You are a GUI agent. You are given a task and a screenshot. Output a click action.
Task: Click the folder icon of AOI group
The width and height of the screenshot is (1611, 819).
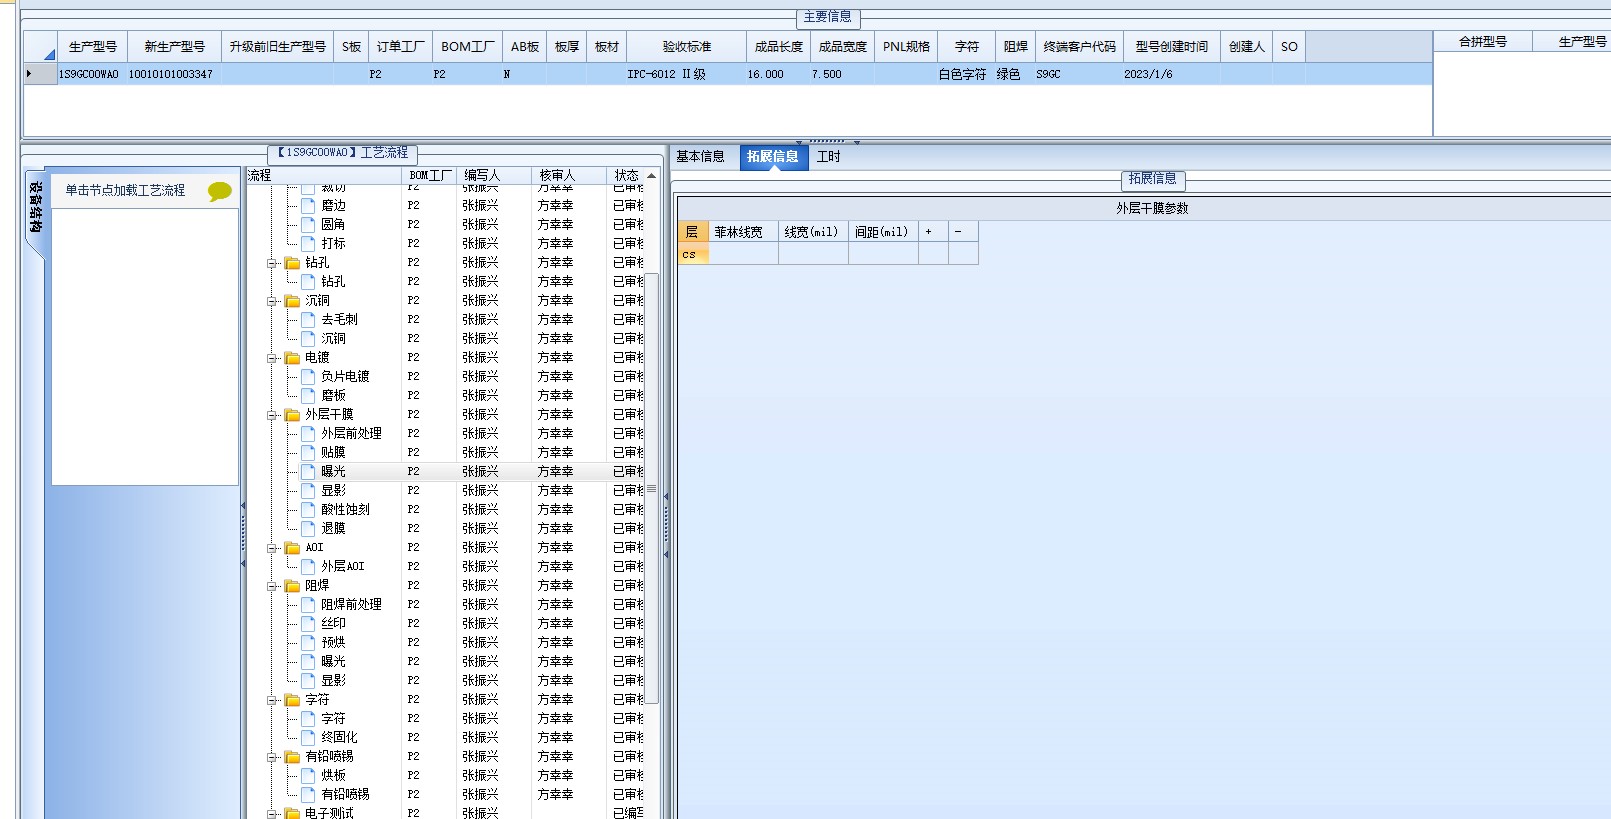tap(293, 548)
